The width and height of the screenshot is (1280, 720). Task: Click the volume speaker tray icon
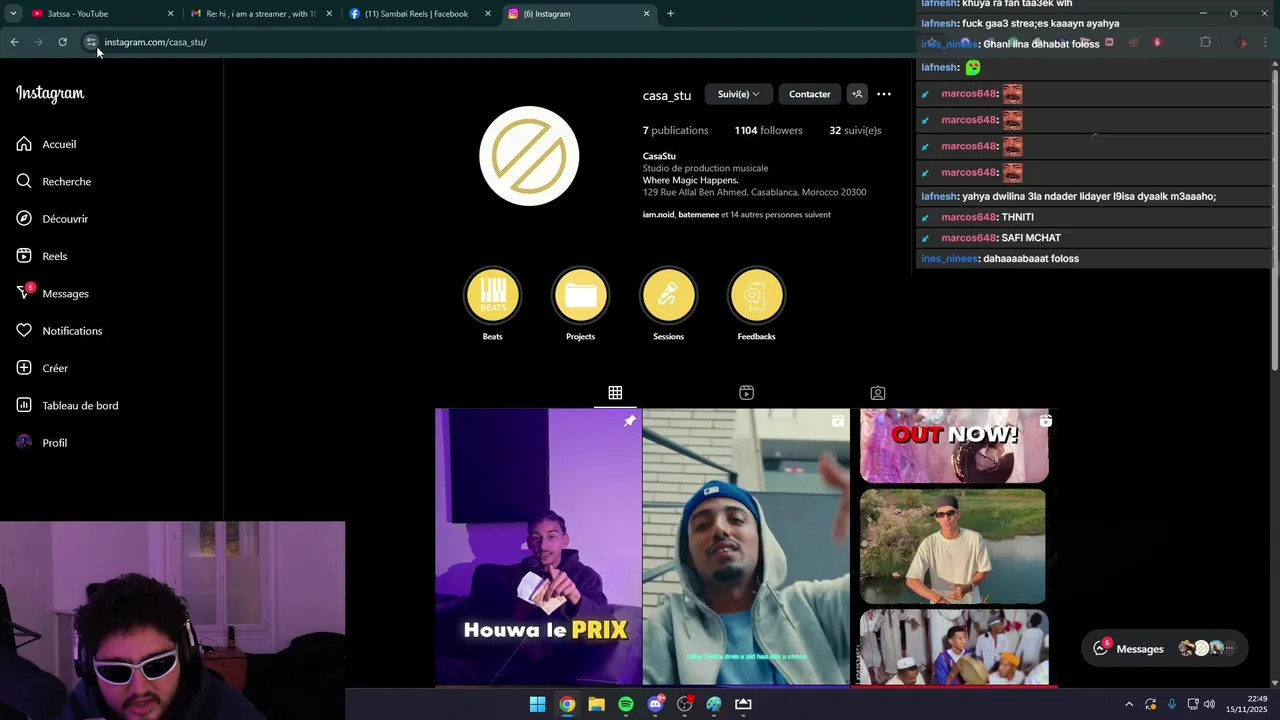[1209, 704]
